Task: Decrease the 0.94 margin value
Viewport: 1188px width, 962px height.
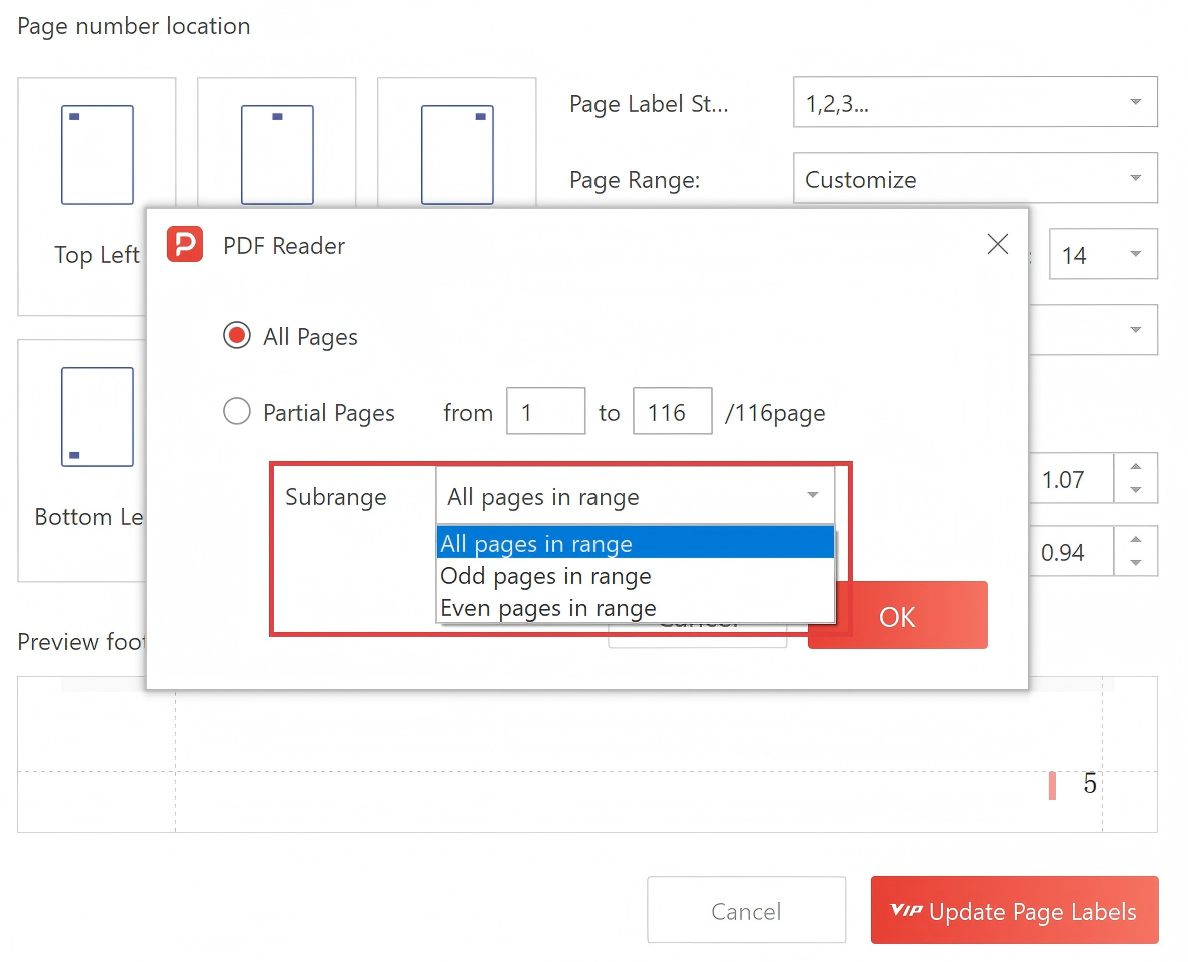Action: click(1136, 563)
